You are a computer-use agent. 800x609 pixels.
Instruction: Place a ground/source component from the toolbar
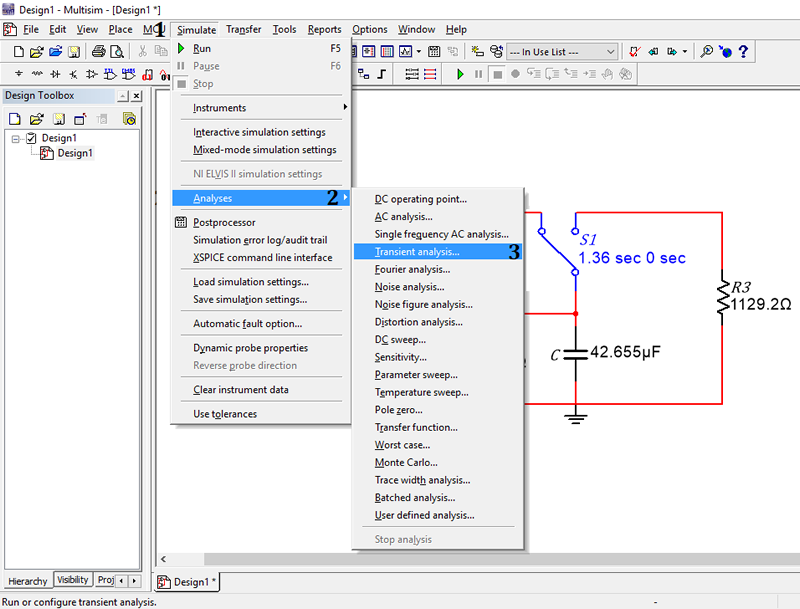19,74
